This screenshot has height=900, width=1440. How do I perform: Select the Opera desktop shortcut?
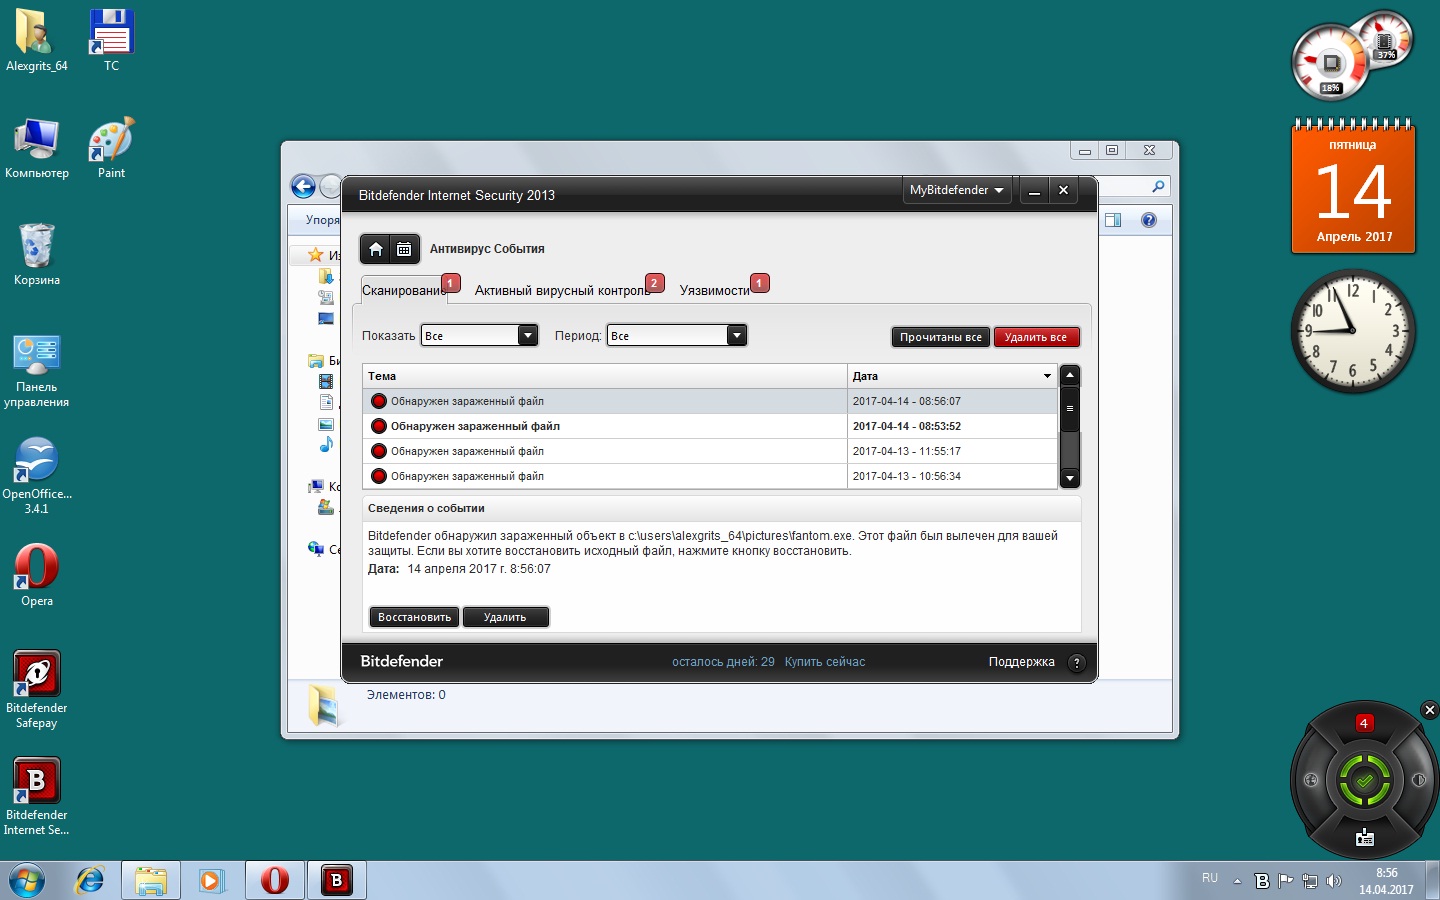(37, 575)
